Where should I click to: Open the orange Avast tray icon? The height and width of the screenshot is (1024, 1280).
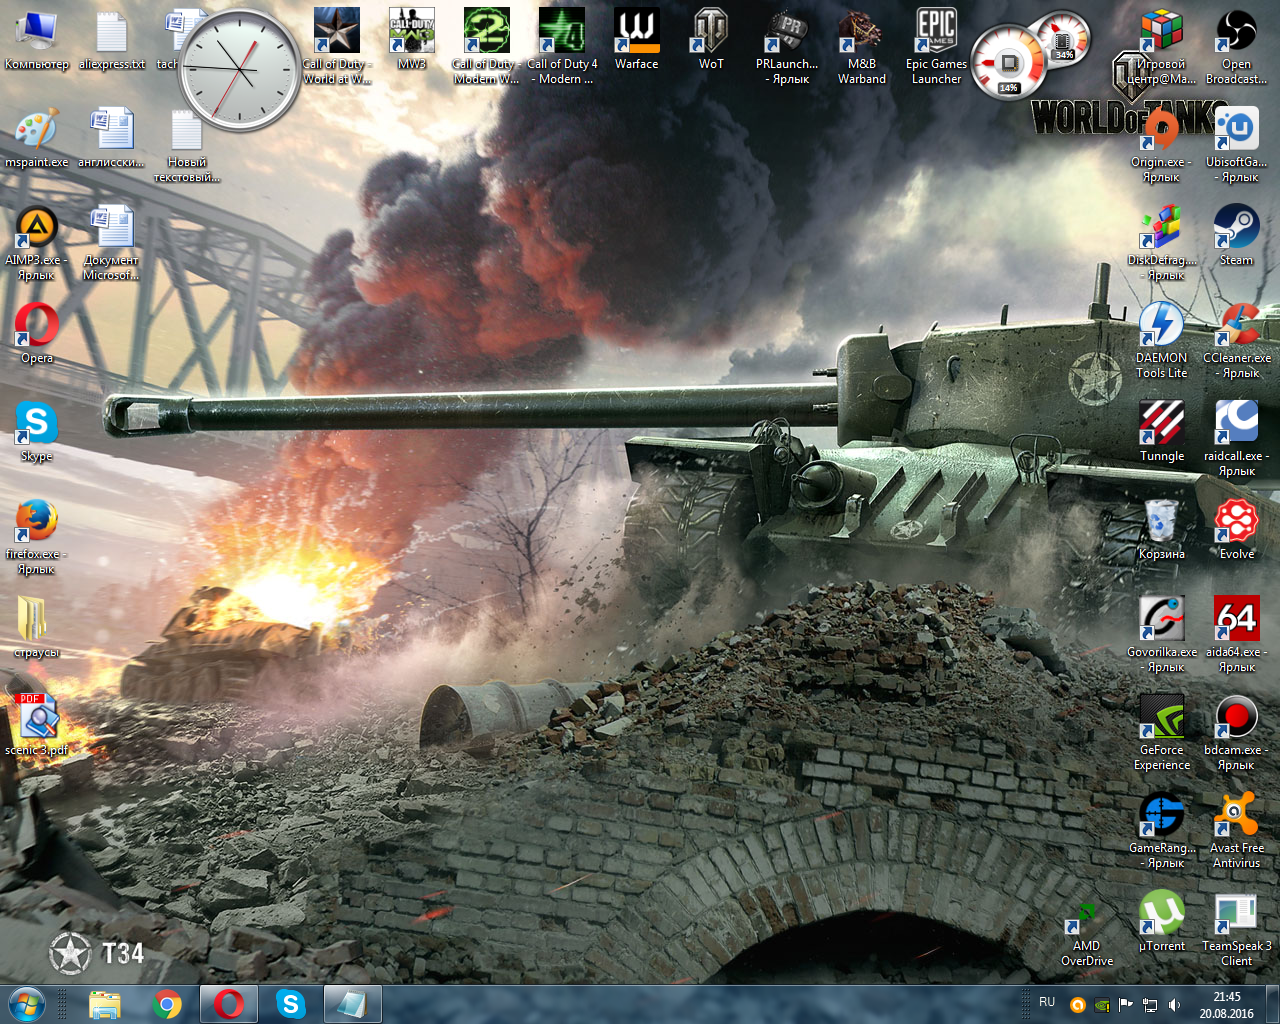coord(1078,1005)
